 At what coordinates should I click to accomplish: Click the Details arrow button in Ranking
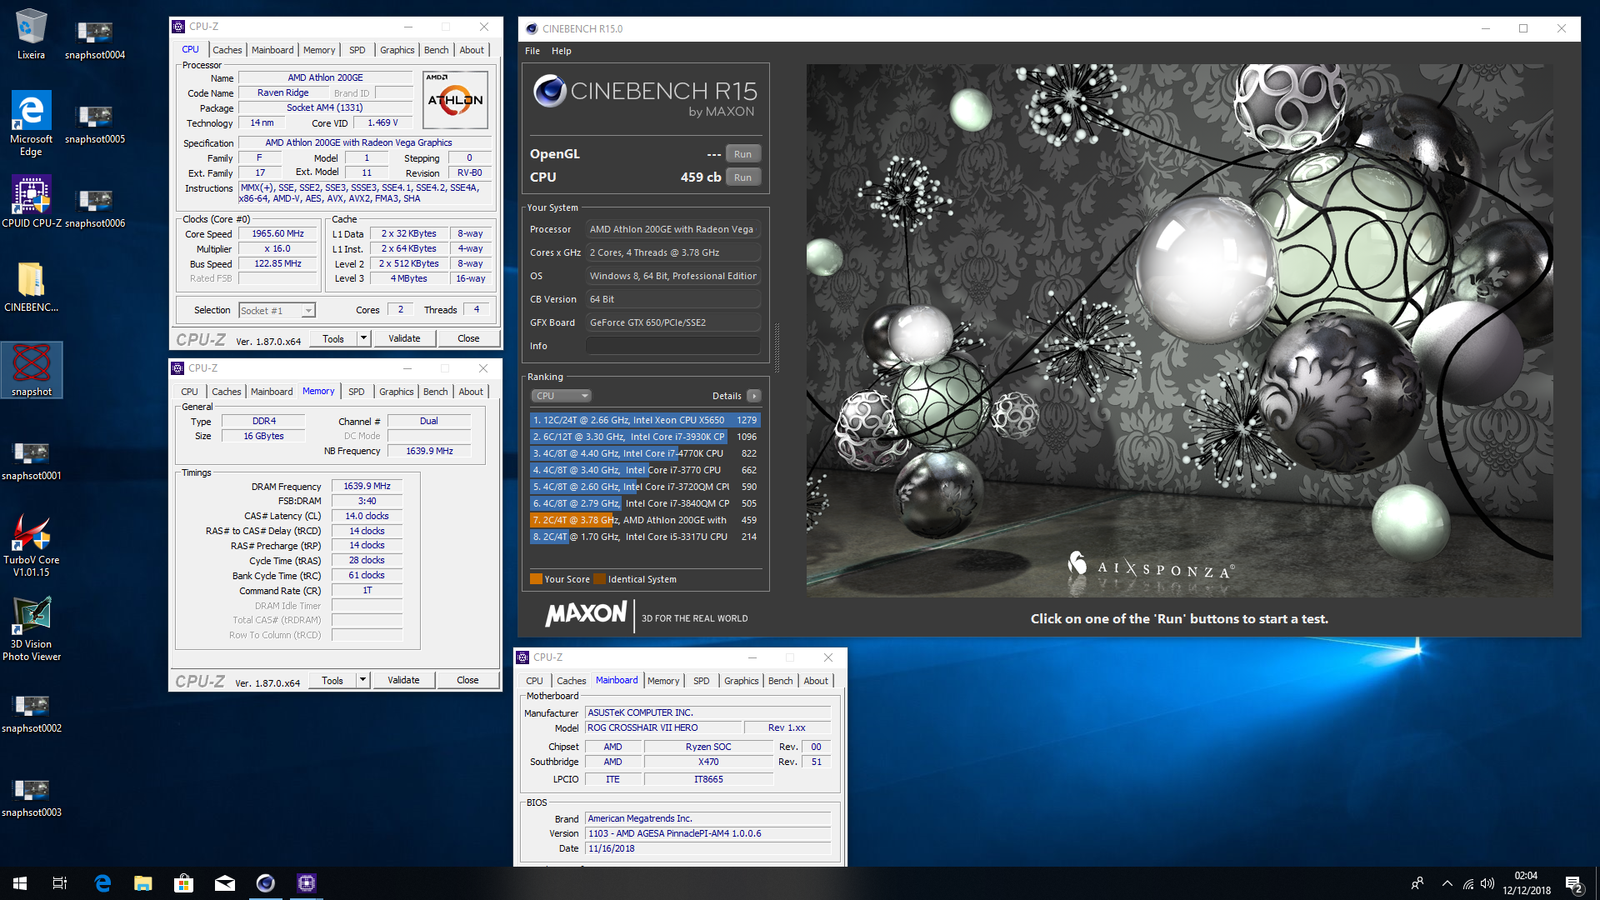(x=754, y=396)
